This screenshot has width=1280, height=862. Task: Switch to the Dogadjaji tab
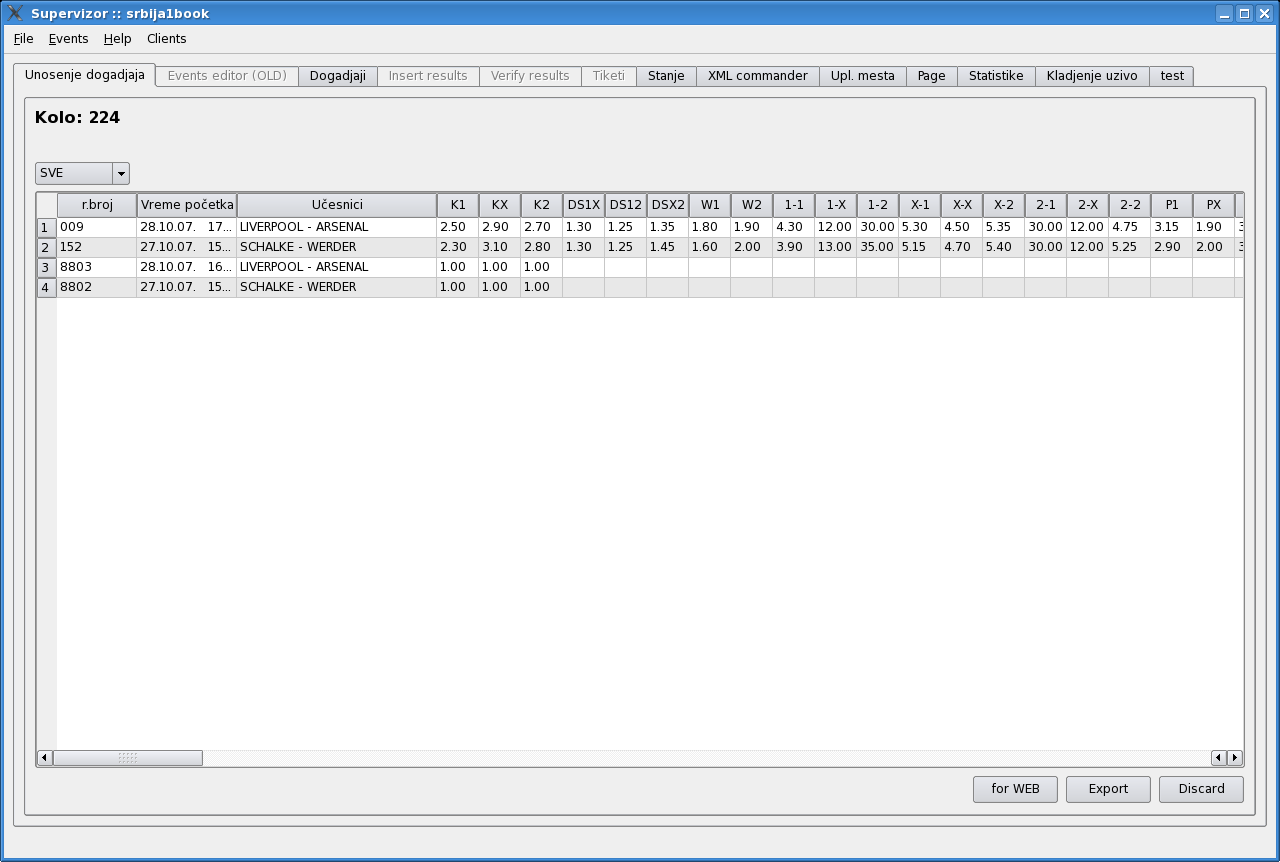337,76
